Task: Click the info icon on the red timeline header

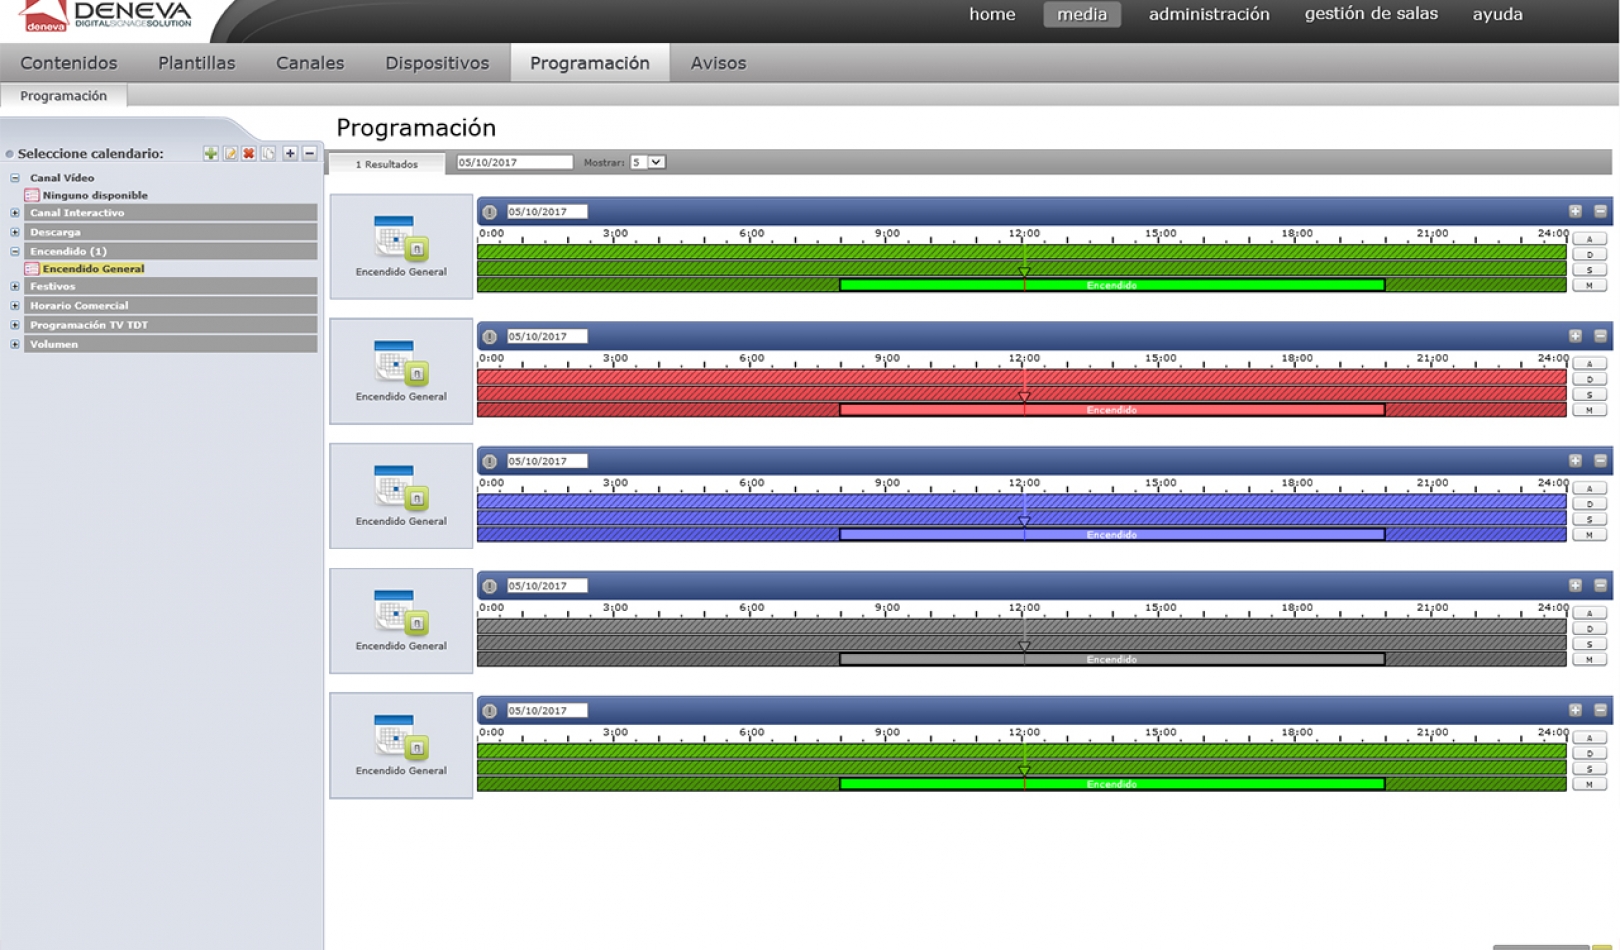Action: pyautogui.click(x=490, y=337)
